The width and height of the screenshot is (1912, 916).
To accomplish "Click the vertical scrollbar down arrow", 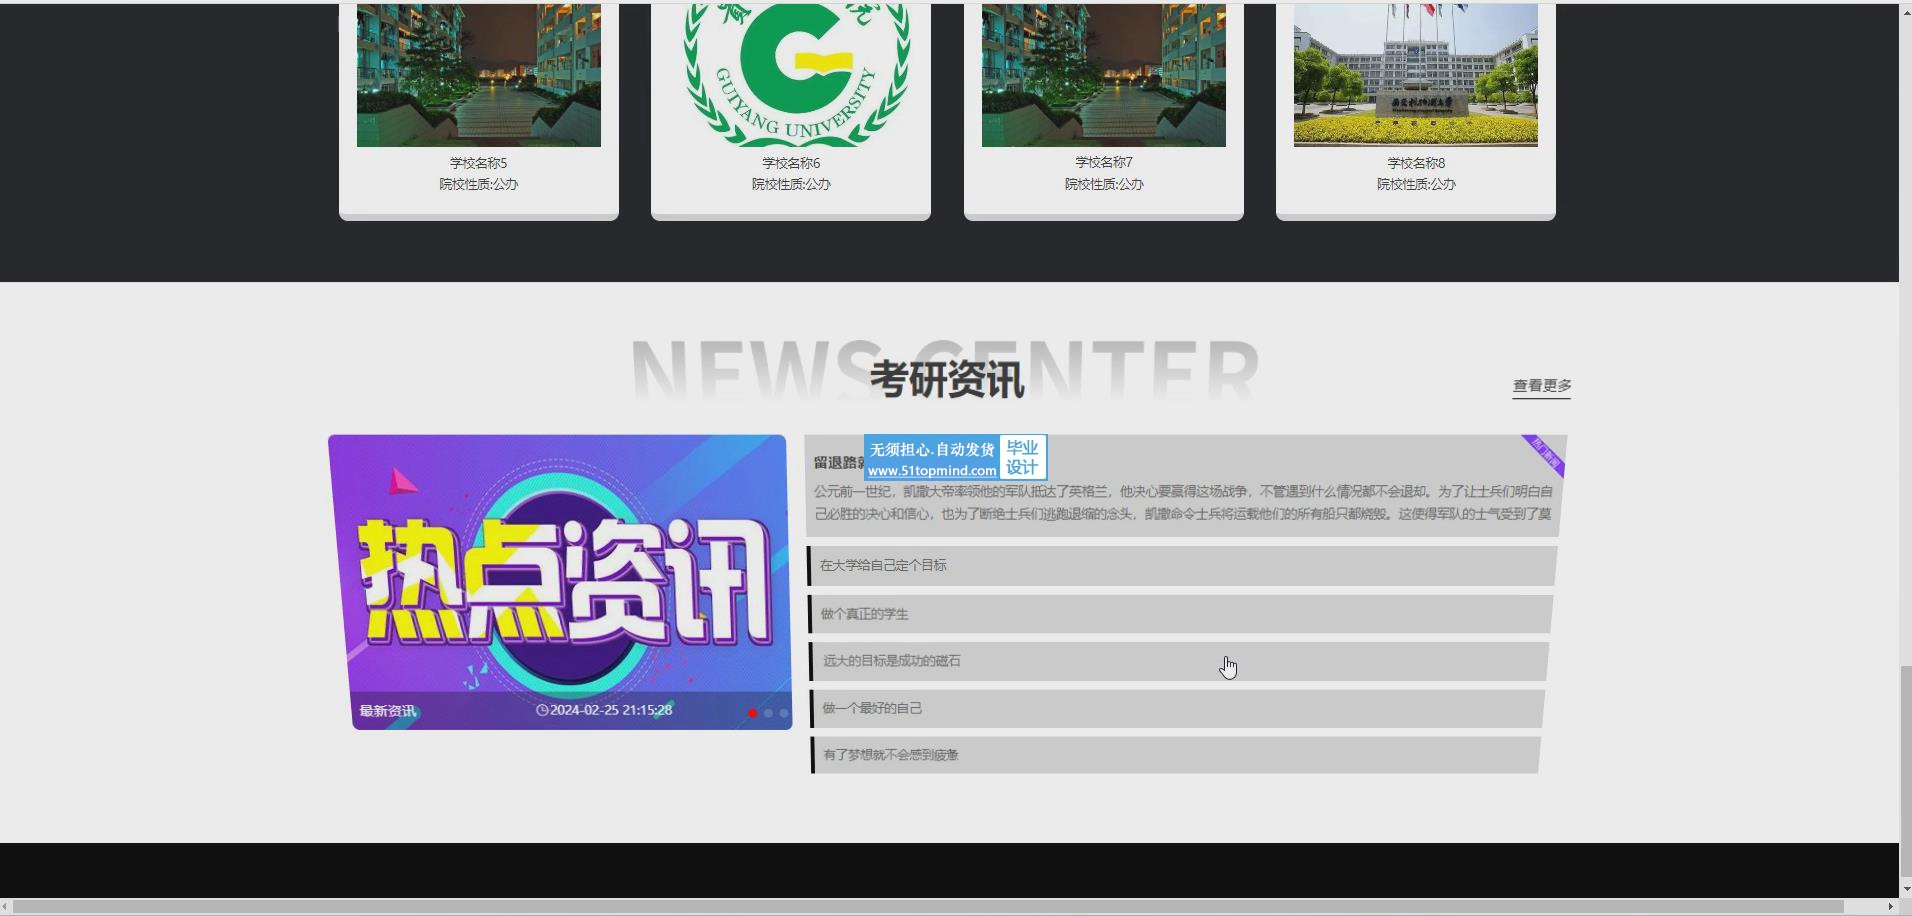I will (x=1905, y=888).
